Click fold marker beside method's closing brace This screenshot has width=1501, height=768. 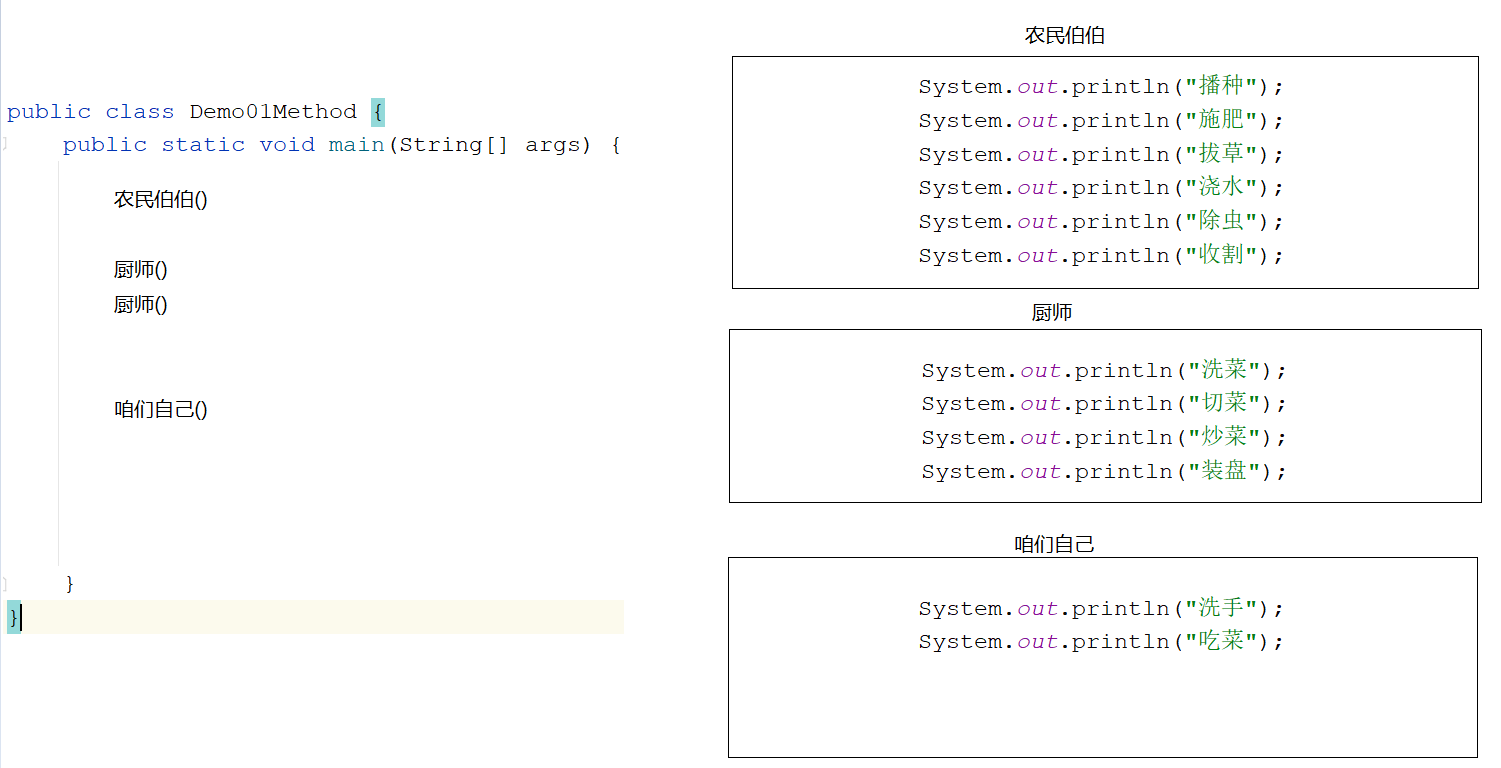(4, 583)
